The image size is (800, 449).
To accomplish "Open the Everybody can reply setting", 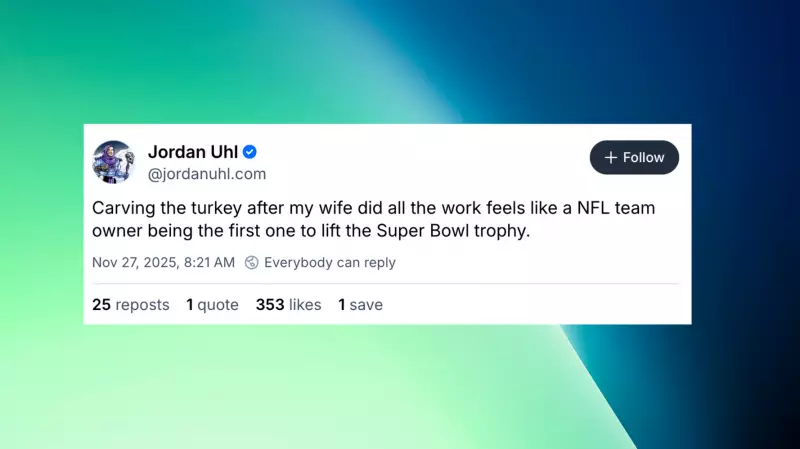I will click(329, 263).
